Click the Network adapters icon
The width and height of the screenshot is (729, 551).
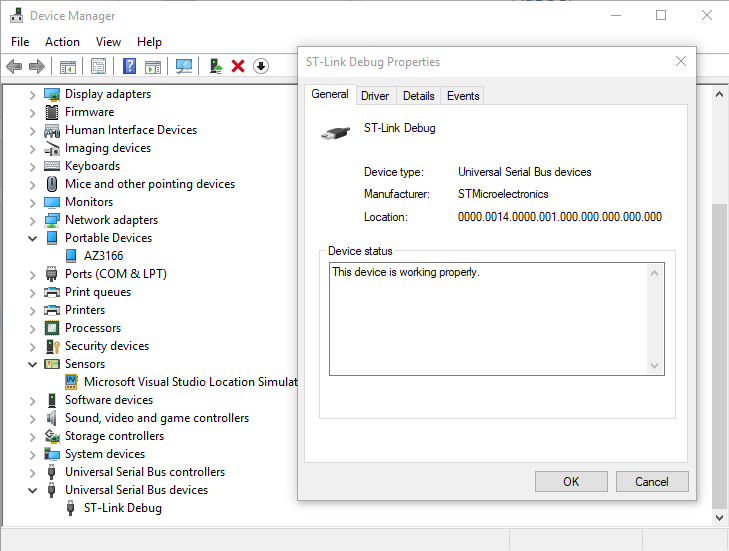(52, 220)
